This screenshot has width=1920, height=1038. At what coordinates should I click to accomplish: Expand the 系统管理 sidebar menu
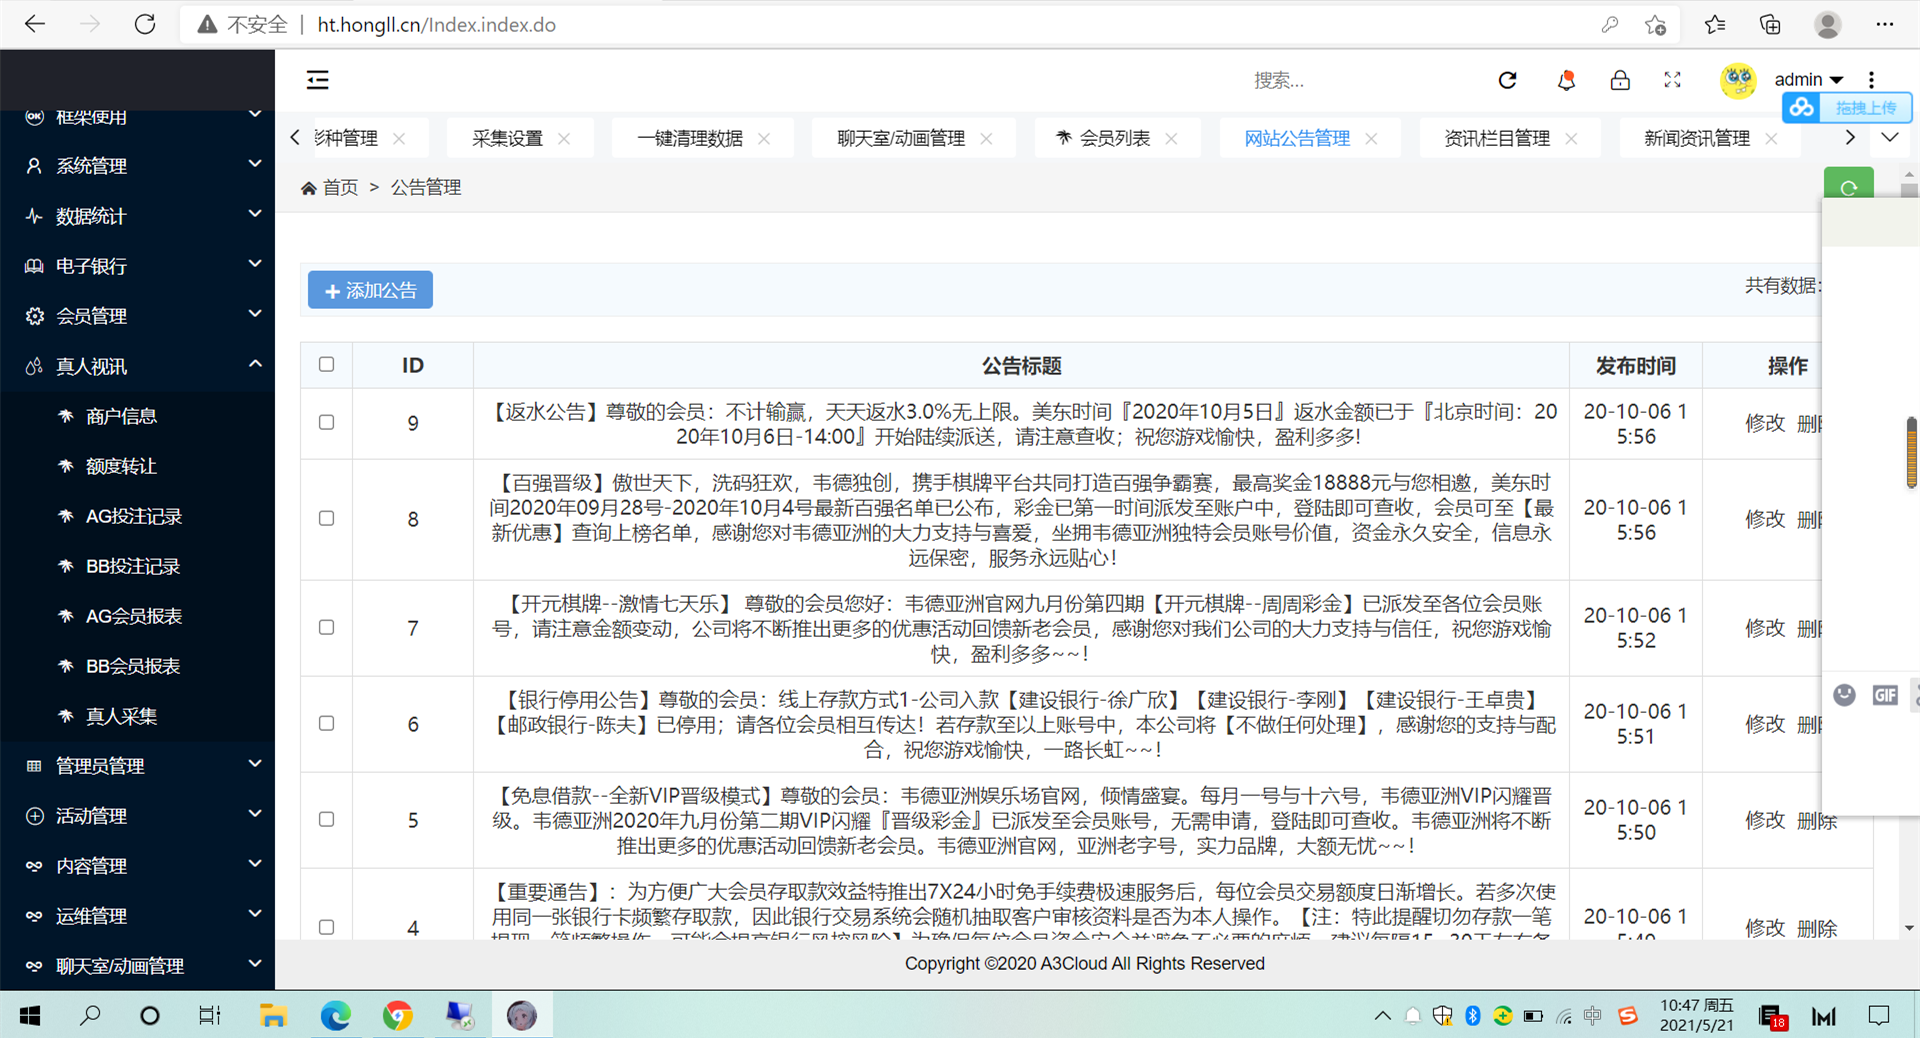[138, 166]
